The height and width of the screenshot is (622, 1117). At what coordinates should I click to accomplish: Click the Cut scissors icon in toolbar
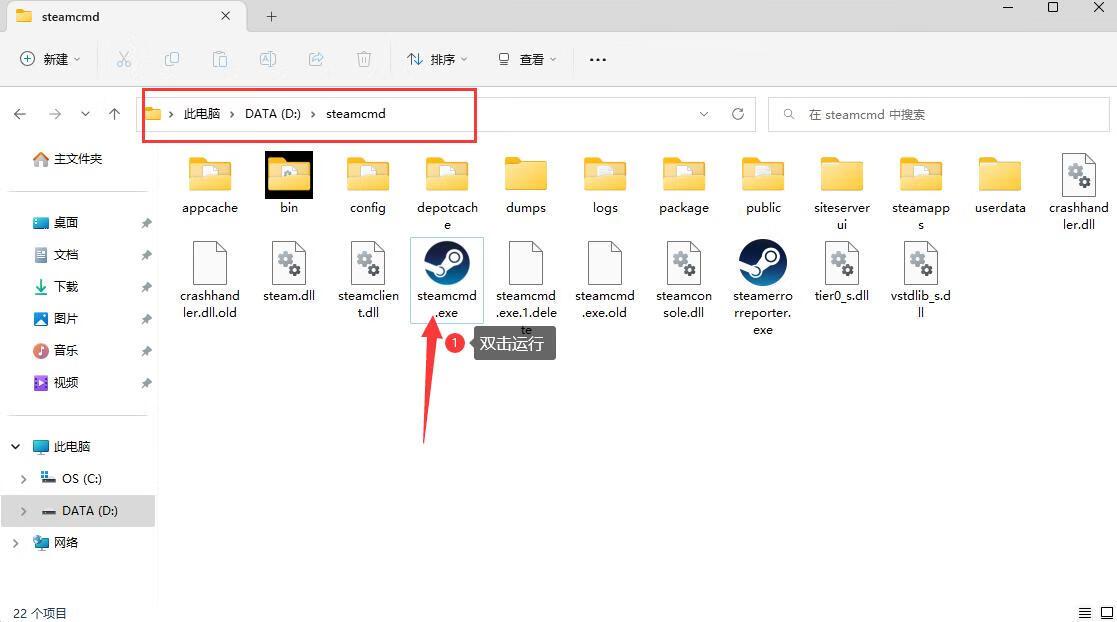[x=124, y=60]
